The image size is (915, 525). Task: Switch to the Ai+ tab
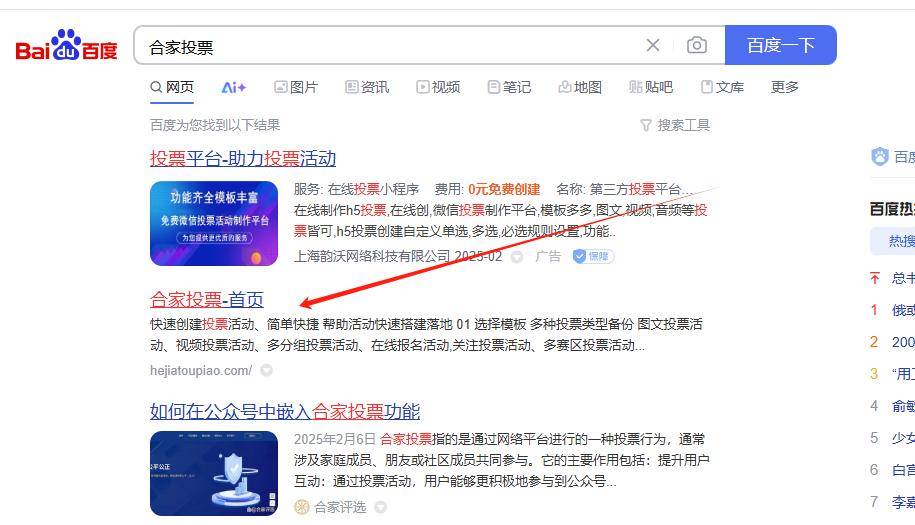tap(234, 88)
